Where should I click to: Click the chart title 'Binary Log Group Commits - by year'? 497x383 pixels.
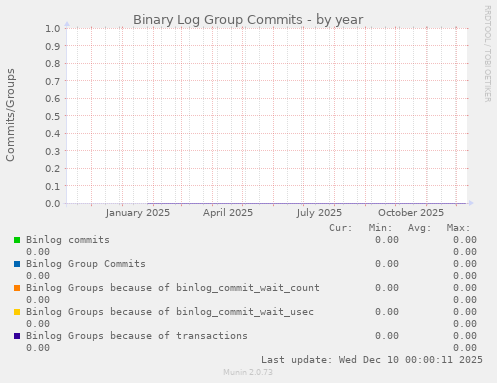[248, 20]
